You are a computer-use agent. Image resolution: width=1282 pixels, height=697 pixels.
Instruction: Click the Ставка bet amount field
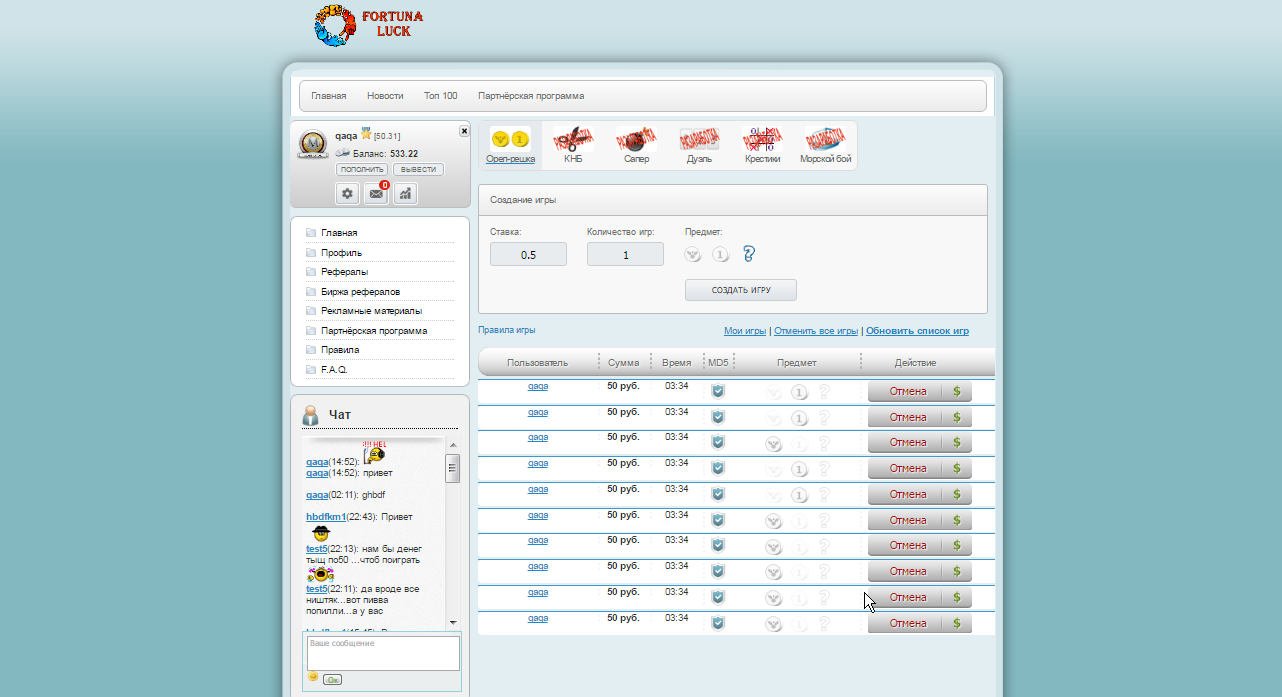[528, 255]
